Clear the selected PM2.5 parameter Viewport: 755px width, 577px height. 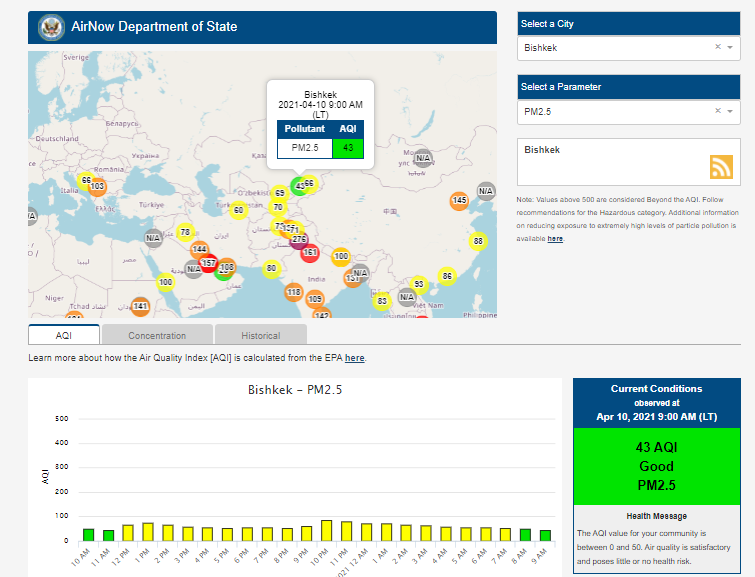[x=717, y=111]
